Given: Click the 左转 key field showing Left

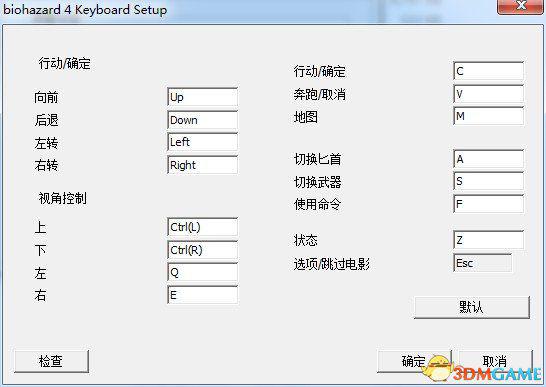Looking at the screenshot, I should pos(202,142).
